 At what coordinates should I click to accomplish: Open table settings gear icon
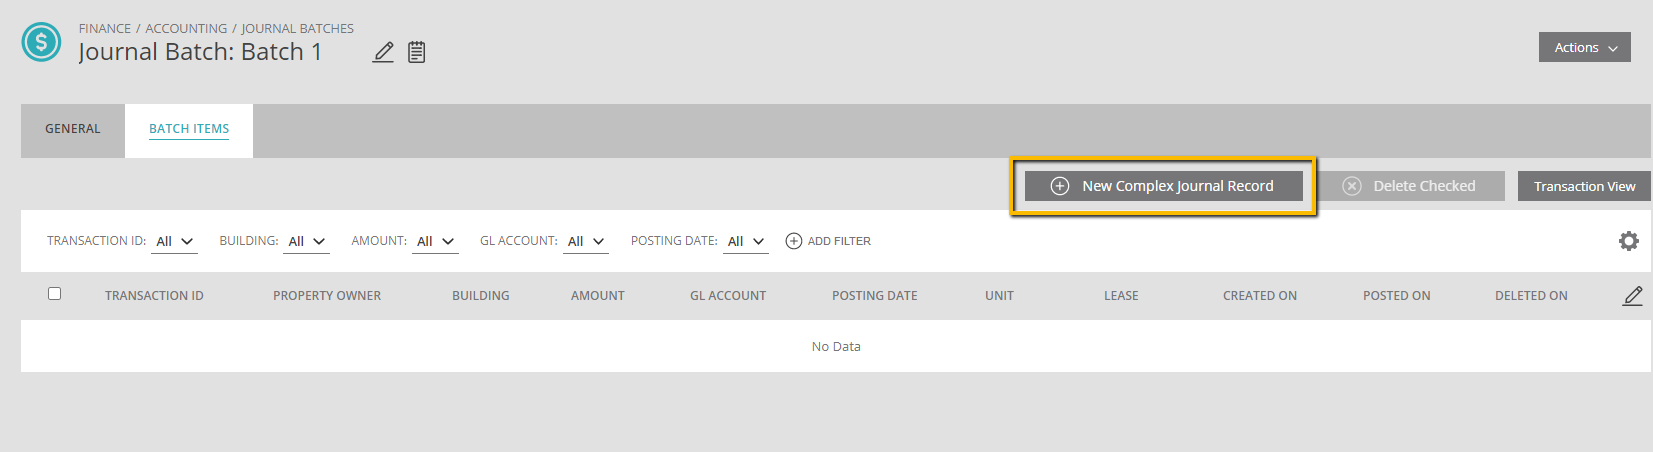click(1629, 241)
